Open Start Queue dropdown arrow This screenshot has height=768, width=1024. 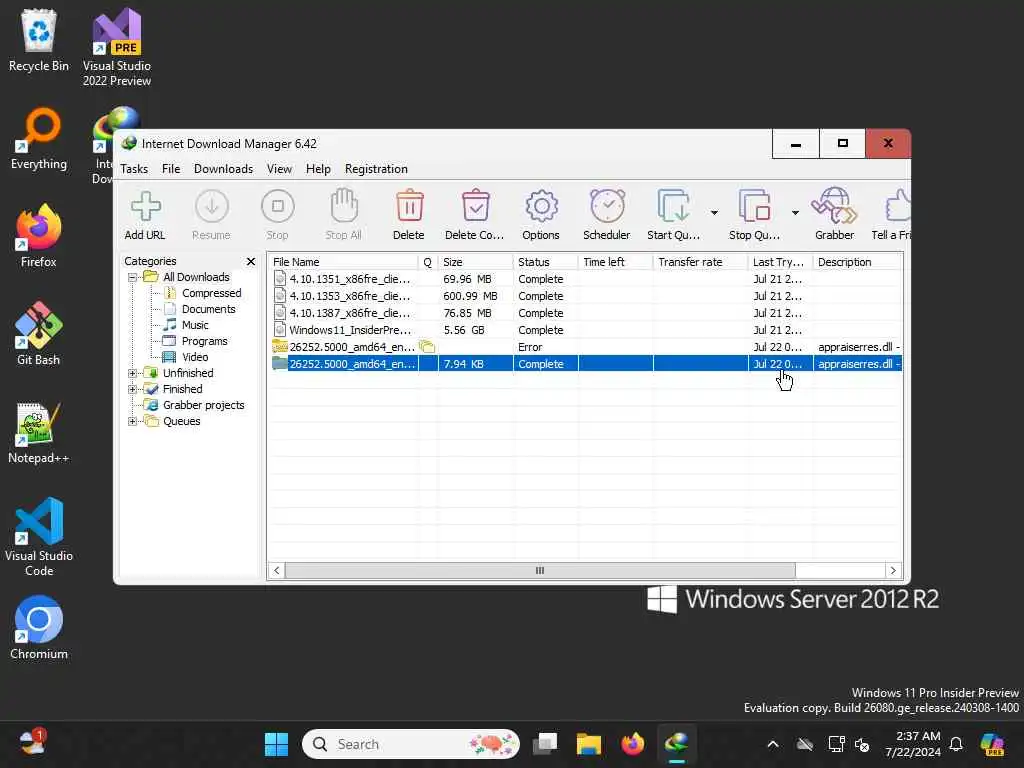714,212
